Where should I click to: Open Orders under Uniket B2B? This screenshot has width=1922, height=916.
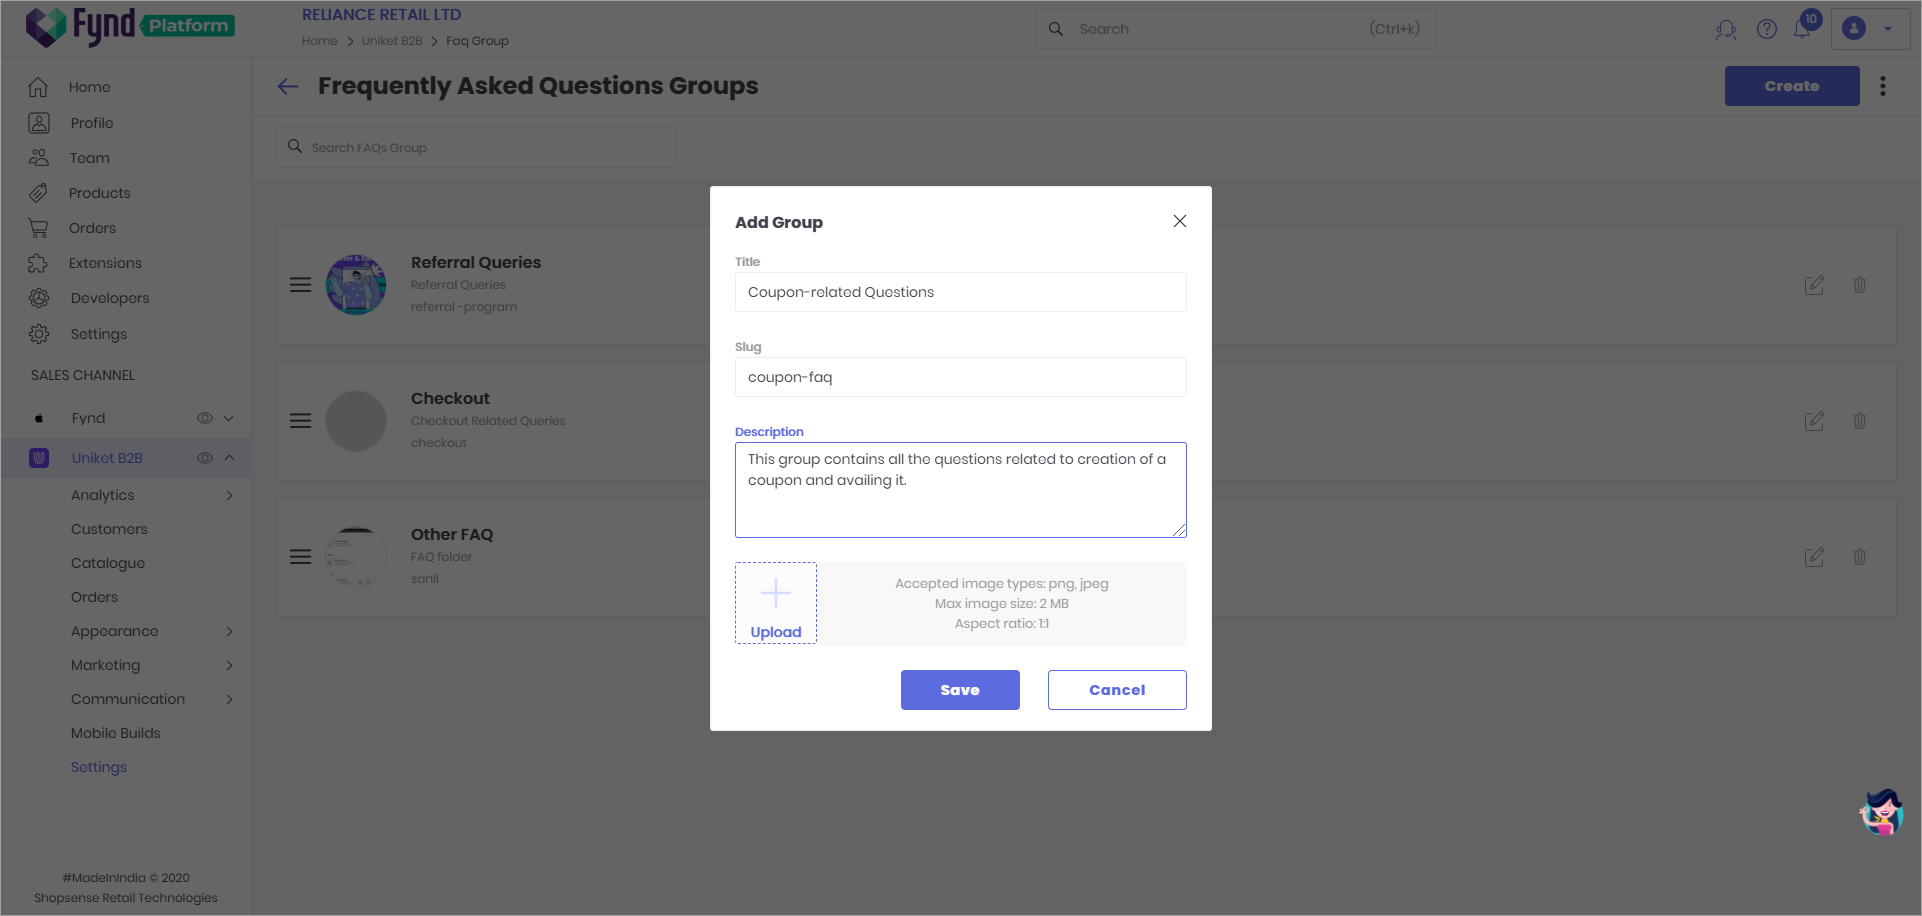coord(94,597)
